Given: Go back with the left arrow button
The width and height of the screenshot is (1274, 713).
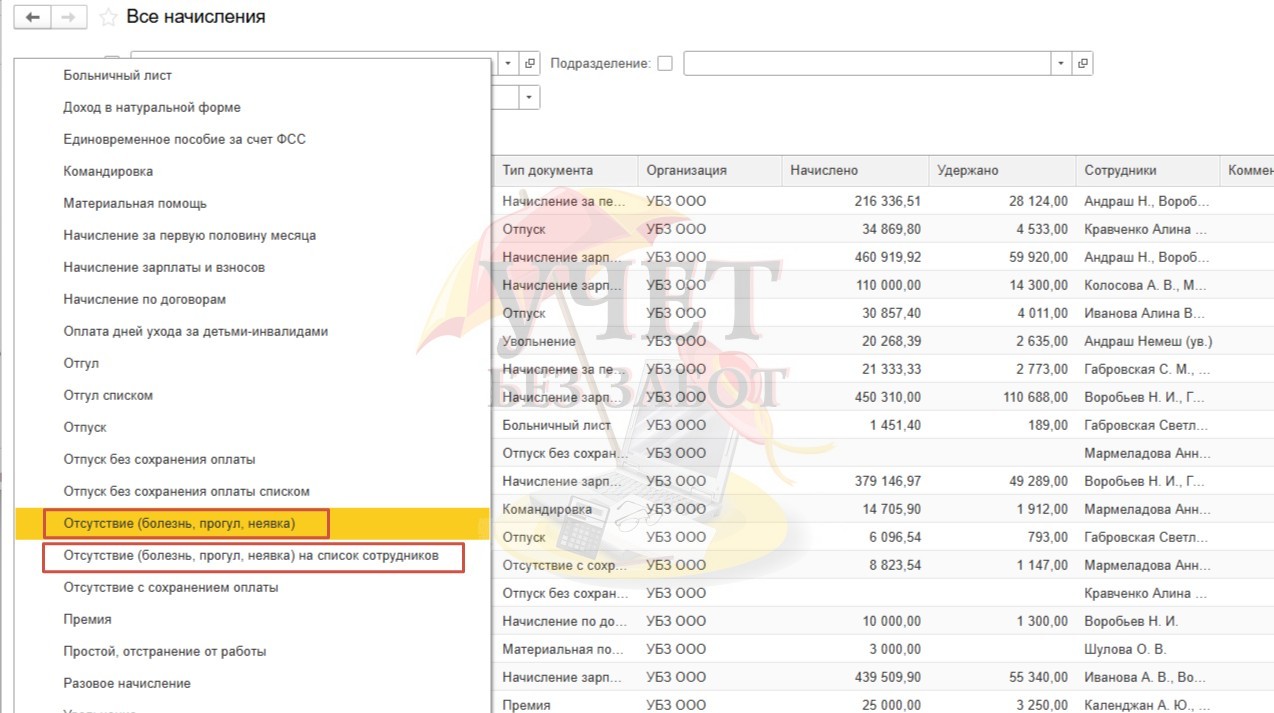Looking at the screenshot, I should 33,18.
